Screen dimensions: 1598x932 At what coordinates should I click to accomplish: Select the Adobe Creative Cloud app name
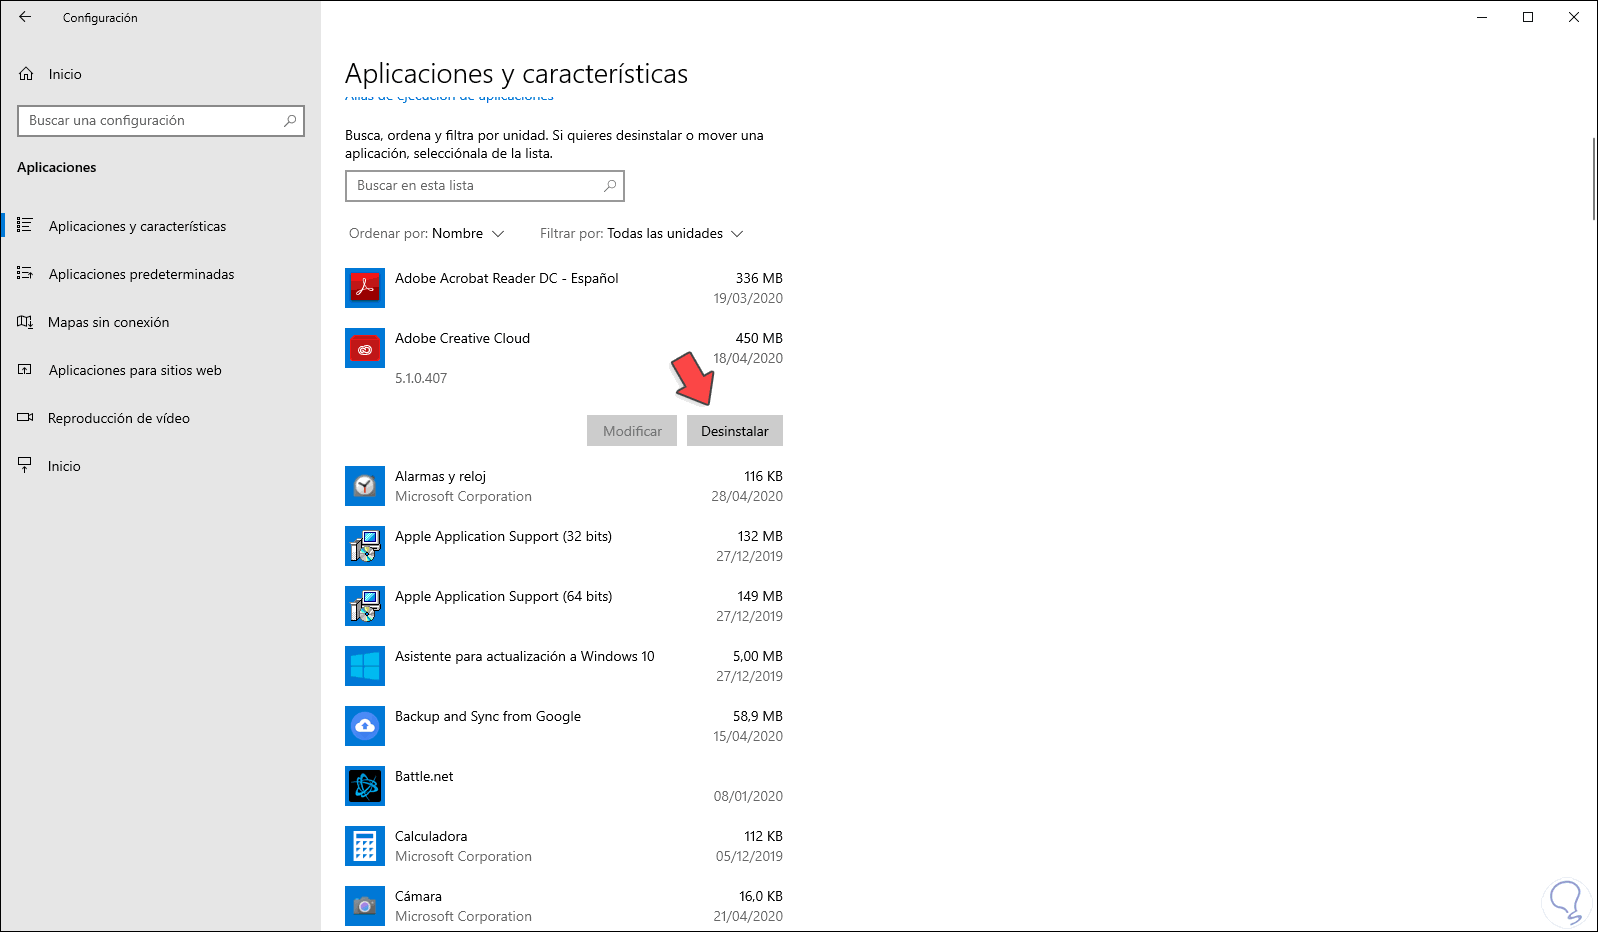pyautogui.click(x=462, y=339)
